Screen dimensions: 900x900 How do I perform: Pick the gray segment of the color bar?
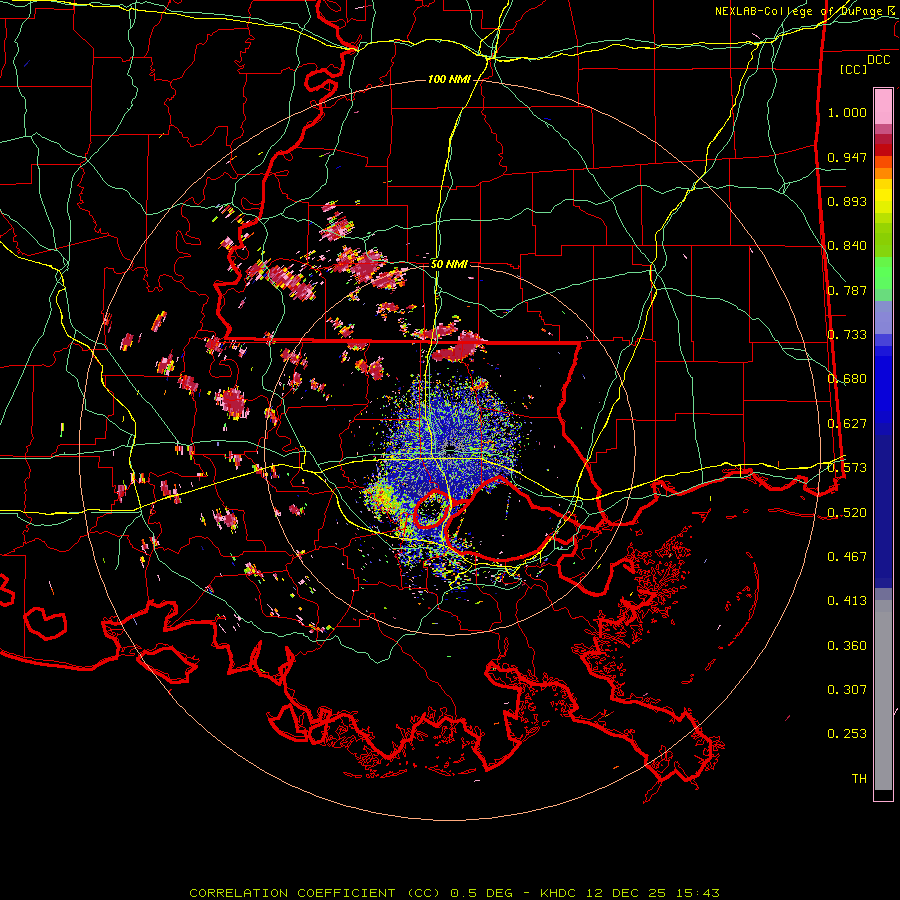[x=883, y=695]
